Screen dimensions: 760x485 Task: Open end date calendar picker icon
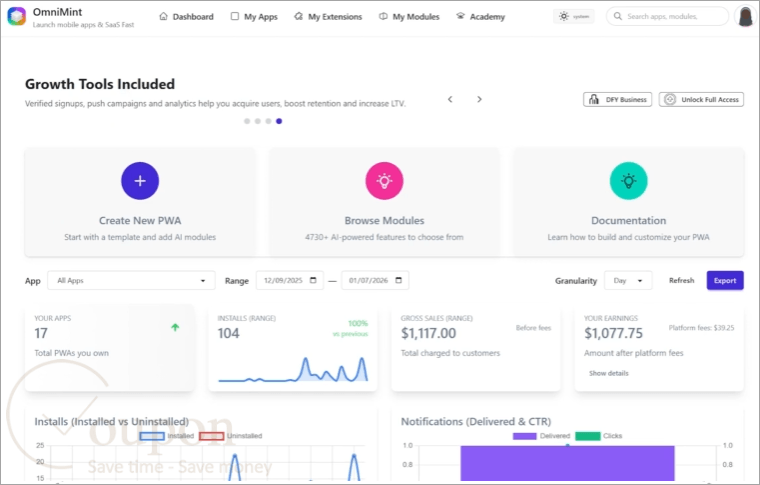click(x=398, y=280)
